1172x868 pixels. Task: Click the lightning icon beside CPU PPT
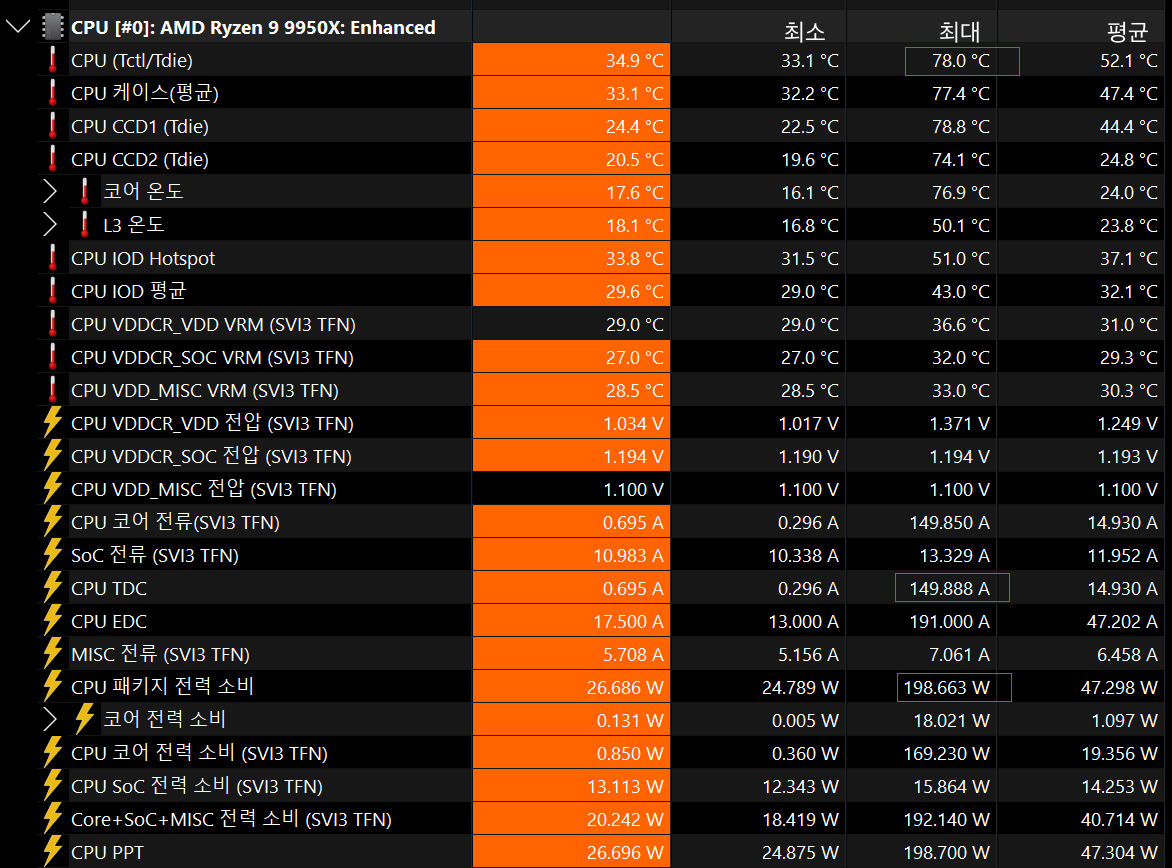52,852
